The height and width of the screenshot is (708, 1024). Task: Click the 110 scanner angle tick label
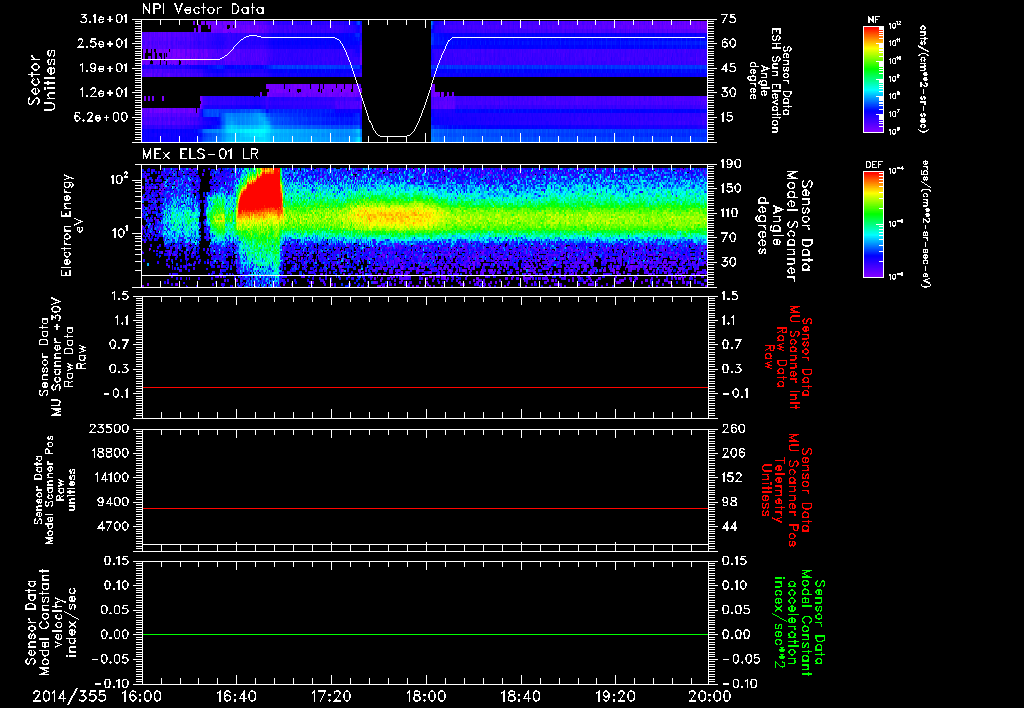731,213
